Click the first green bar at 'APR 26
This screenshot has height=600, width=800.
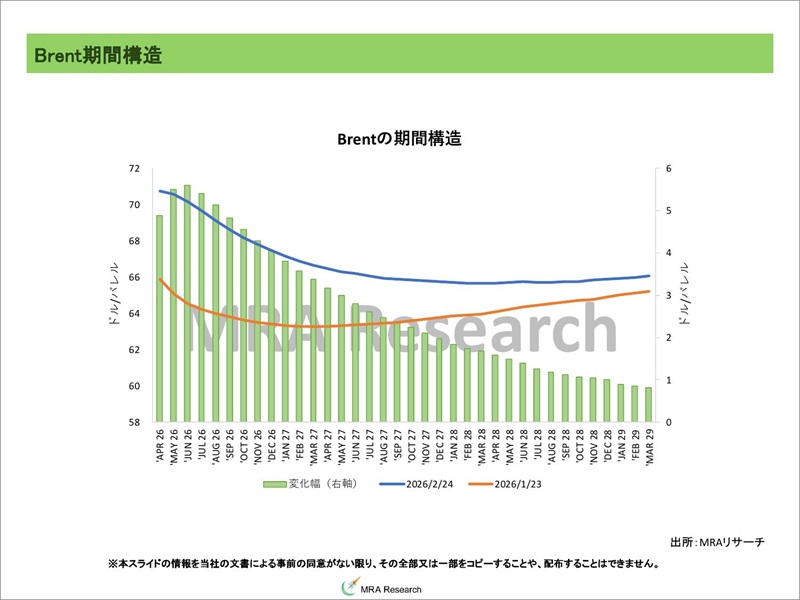[x=159, y=318]
